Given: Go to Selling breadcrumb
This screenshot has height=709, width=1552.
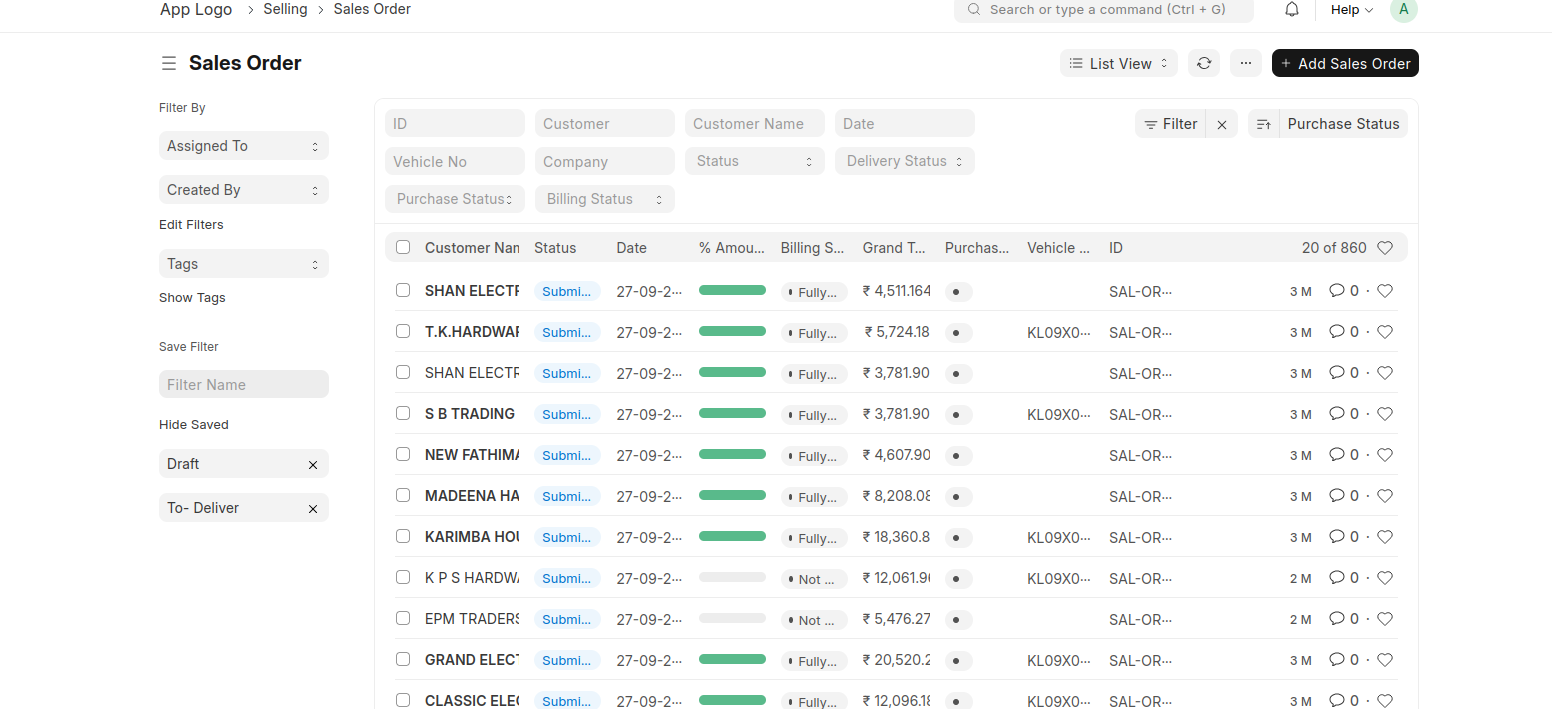Looking at the screenshot, I should click(285, 9).
